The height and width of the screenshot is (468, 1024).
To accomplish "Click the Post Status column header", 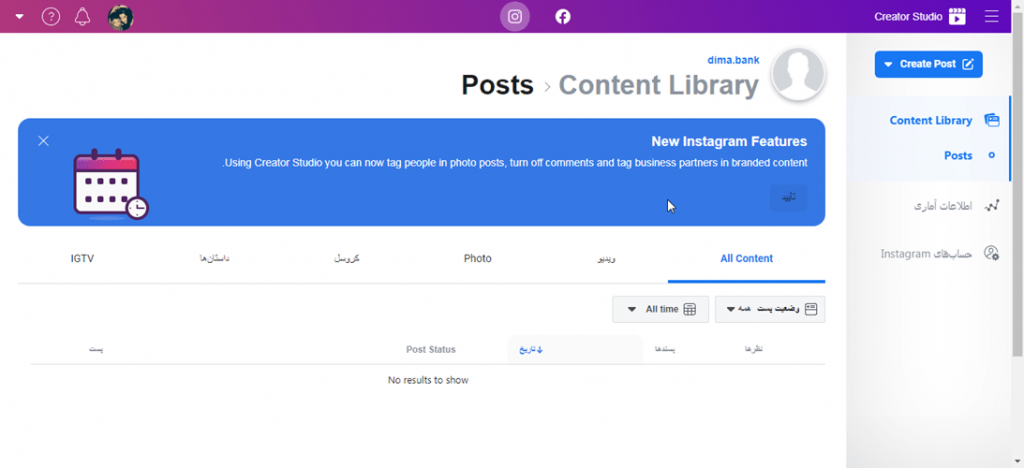I will [430, 350].
